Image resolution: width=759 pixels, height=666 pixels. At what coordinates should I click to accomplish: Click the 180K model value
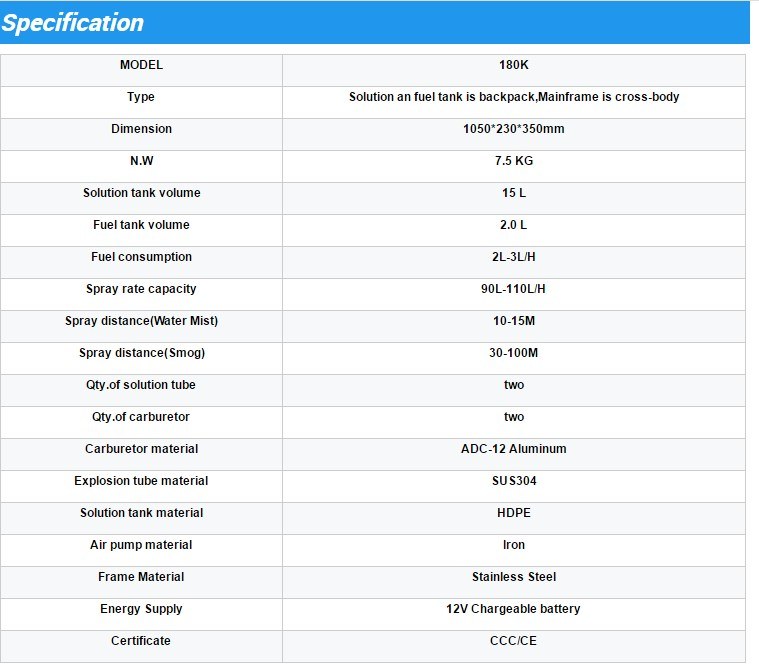coord(514,65)
